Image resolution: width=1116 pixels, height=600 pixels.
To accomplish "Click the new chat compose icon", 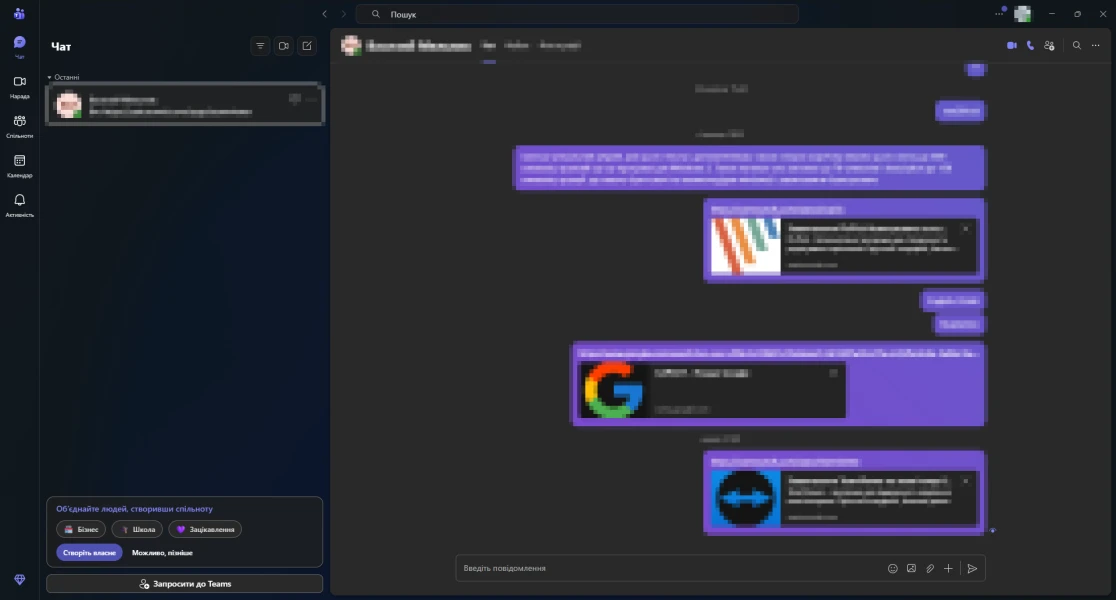I will tap(307, 46).
